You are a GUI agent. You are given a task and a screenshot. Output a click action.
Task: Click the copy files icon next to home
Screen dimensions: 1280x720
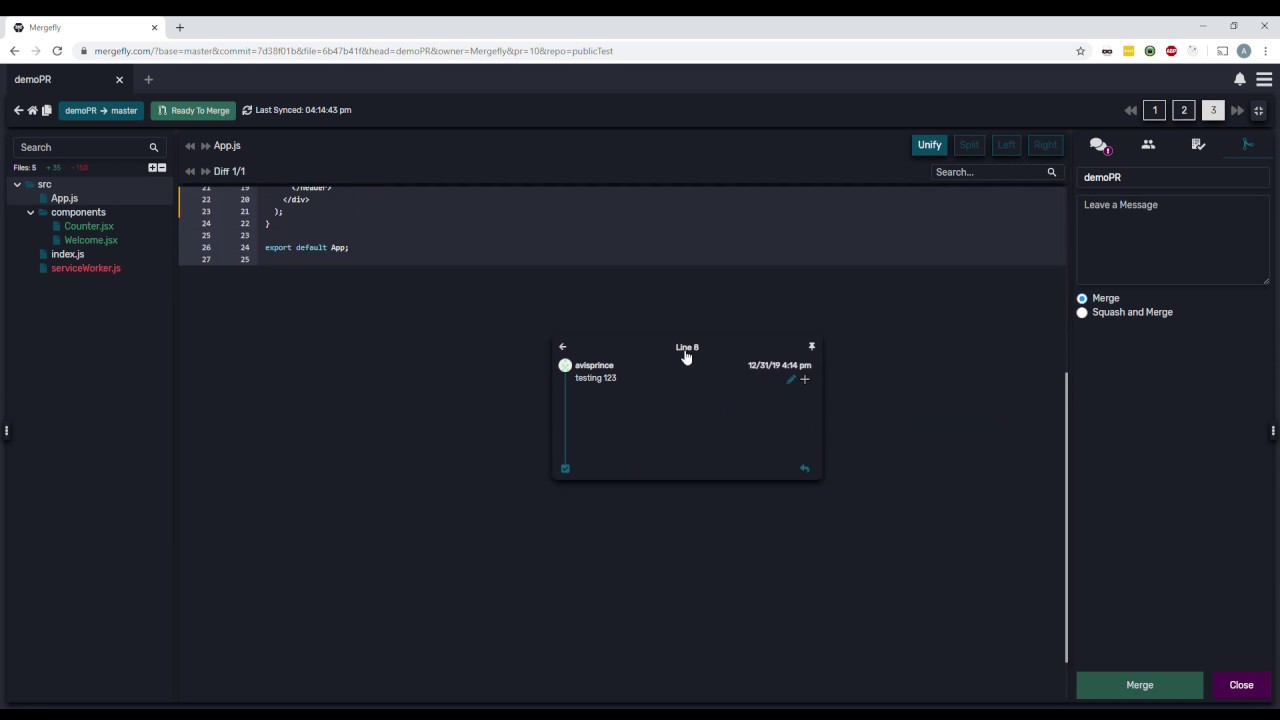coord(46,110)
